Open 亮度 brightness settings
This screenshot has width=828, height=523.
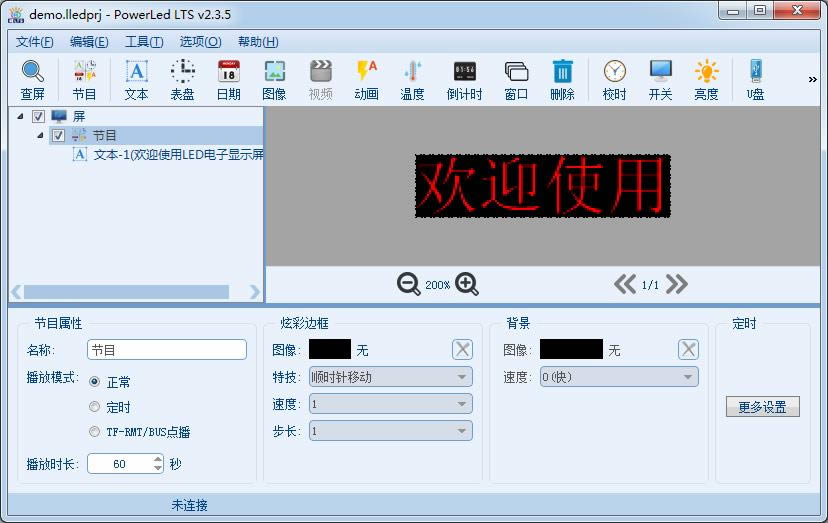[x=706, y=80]
